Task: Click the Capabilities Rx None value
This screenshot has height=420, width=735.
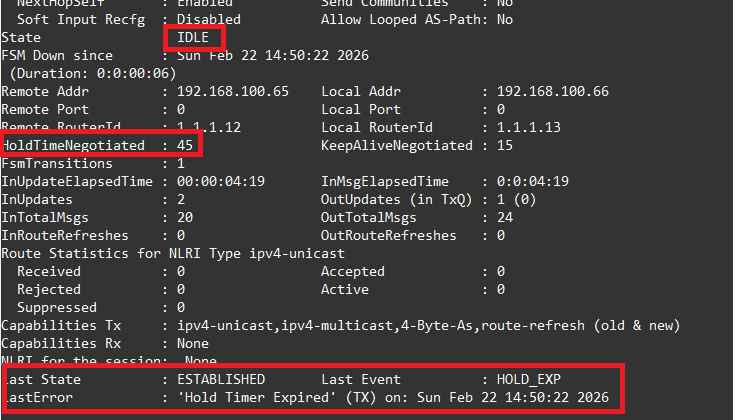Action: click(194, 343)
